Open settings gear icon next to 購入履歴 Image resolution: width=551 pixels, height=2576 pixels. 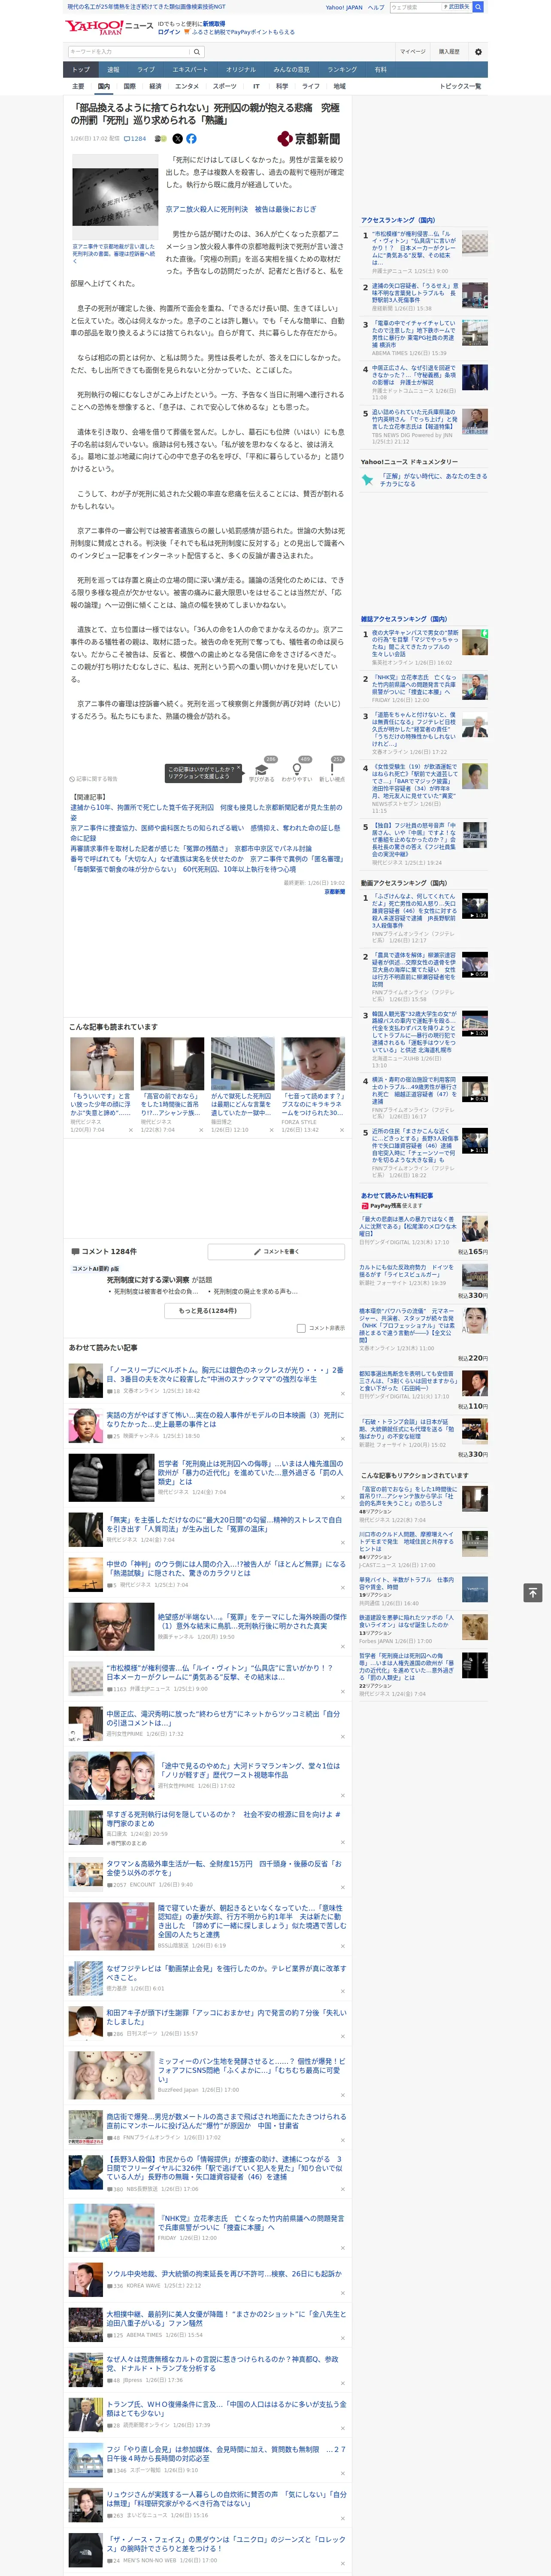click(x=478, y=52)
